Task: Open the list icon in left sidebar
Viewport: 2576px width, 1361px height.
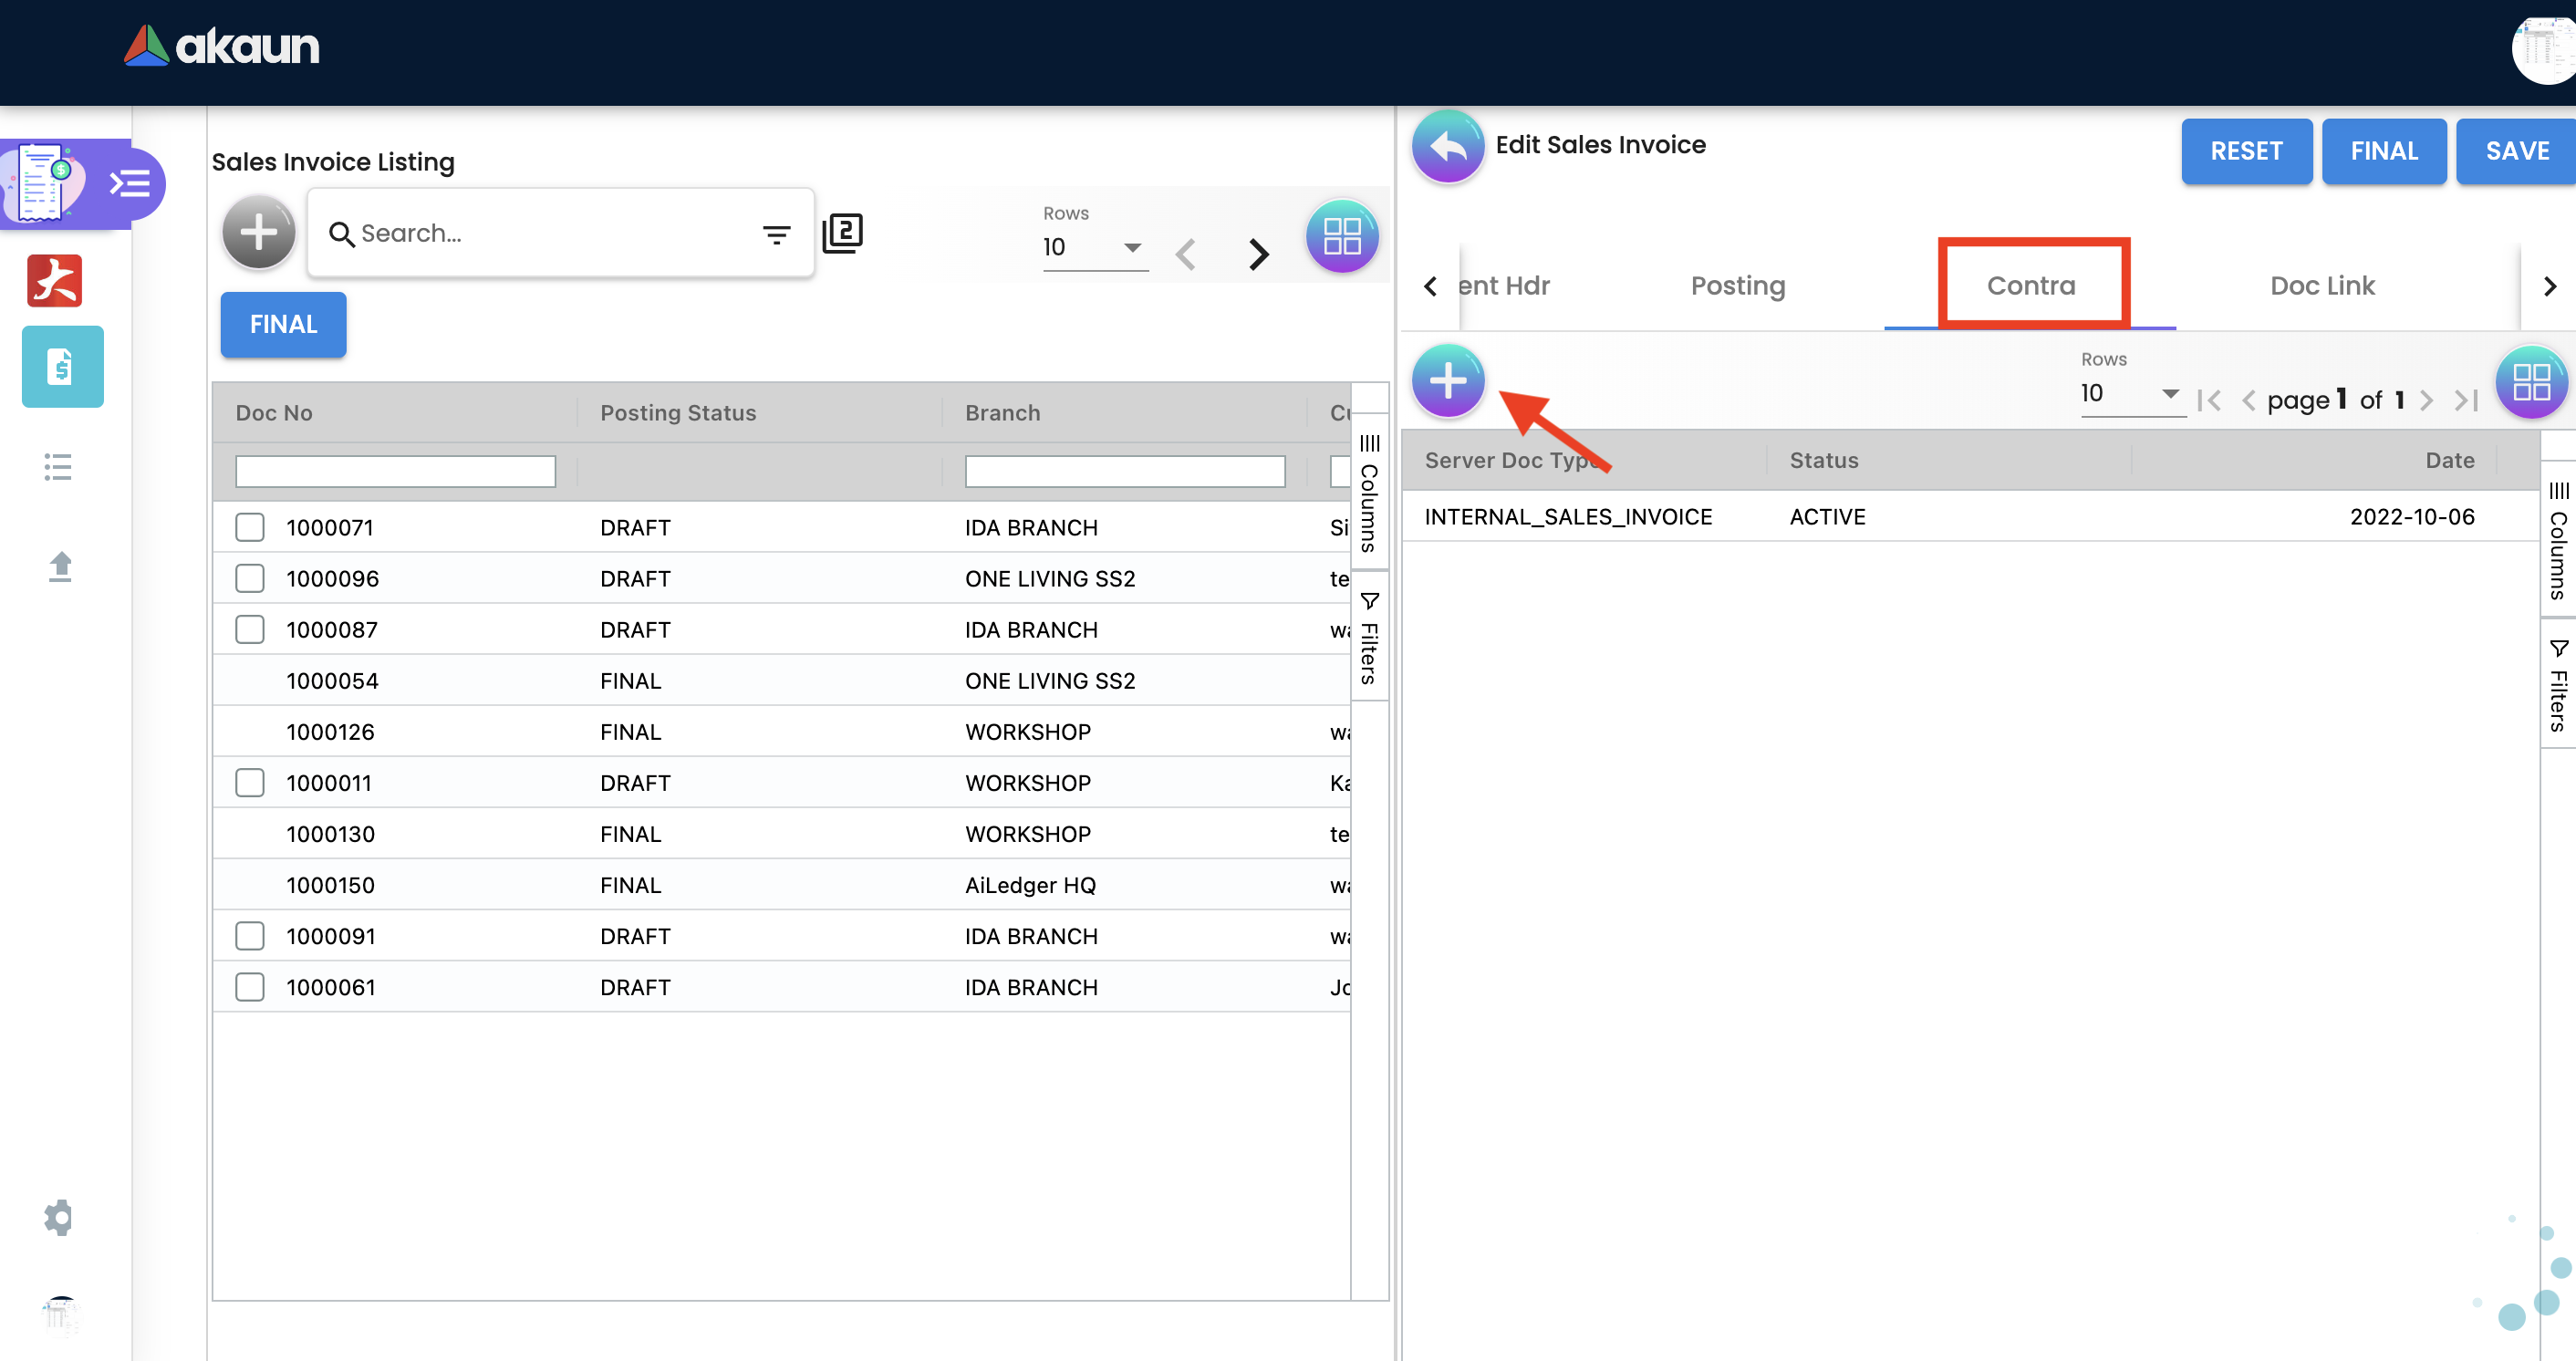Action: click(x=58, y=467)
